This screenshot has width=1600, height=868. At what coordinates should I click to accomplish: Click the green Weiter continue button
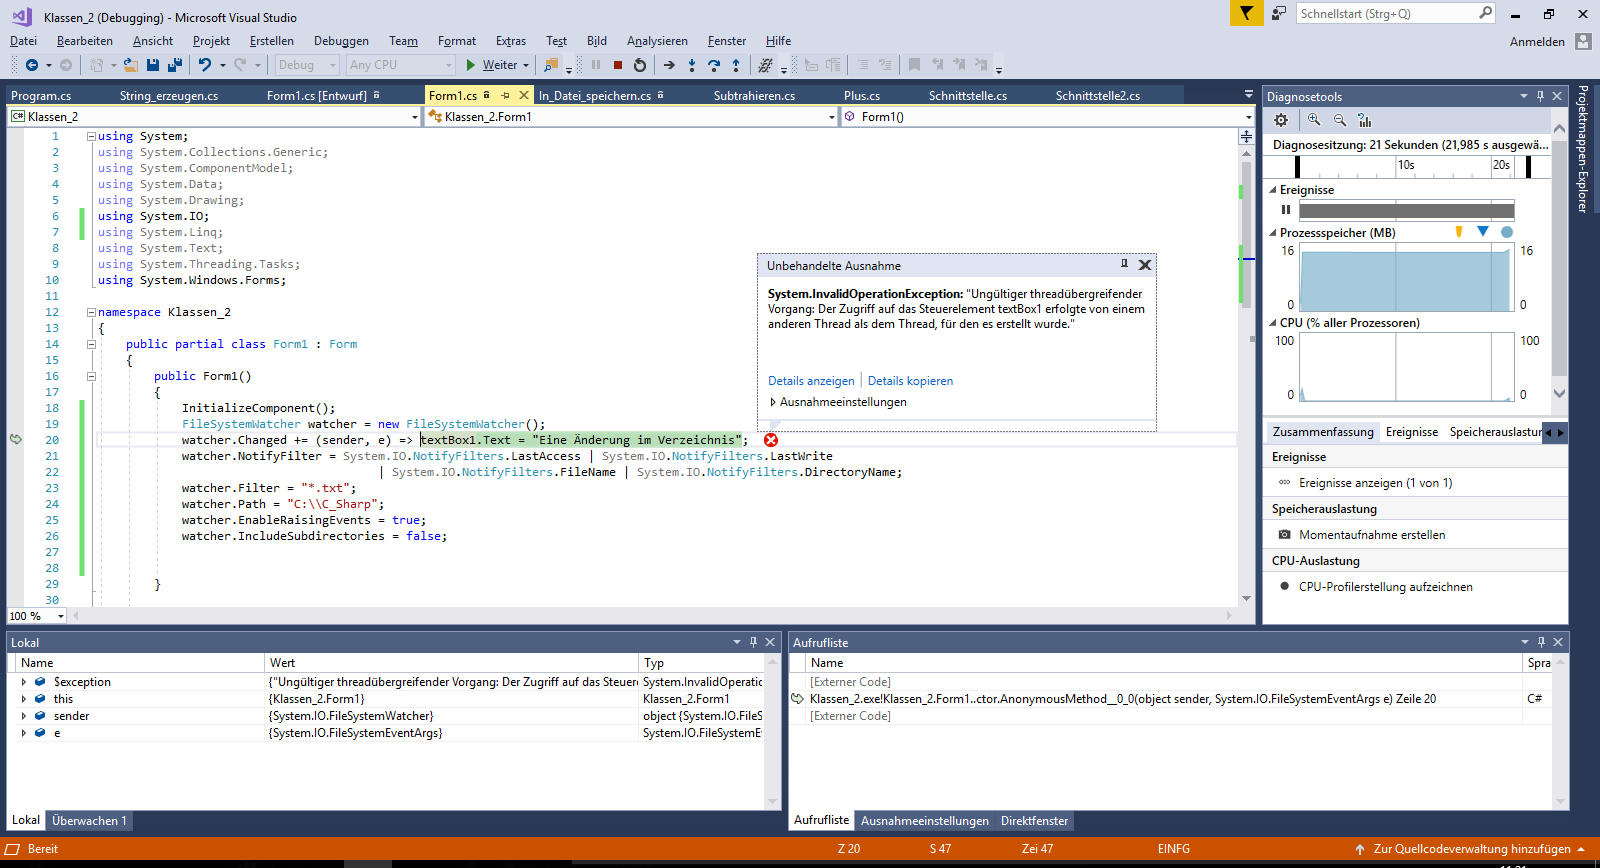tap(497, 65)
